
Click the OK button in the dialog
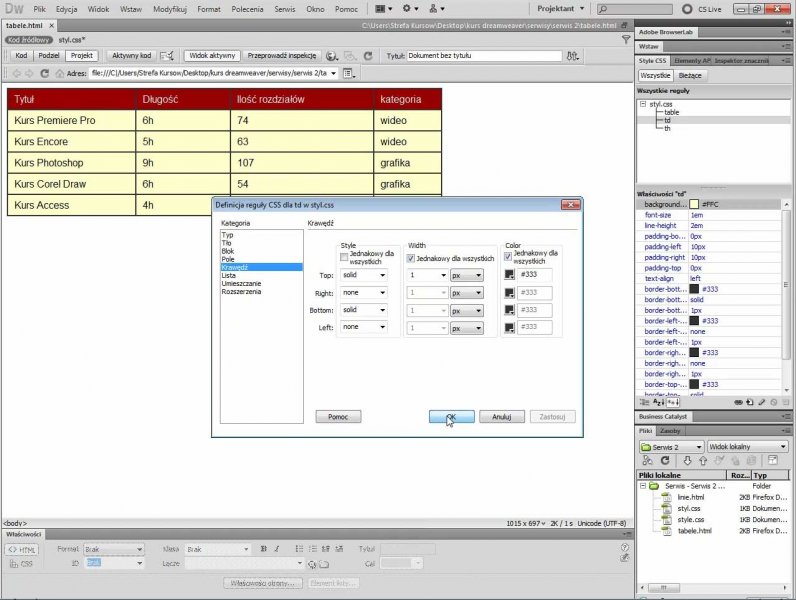(451, 416)
